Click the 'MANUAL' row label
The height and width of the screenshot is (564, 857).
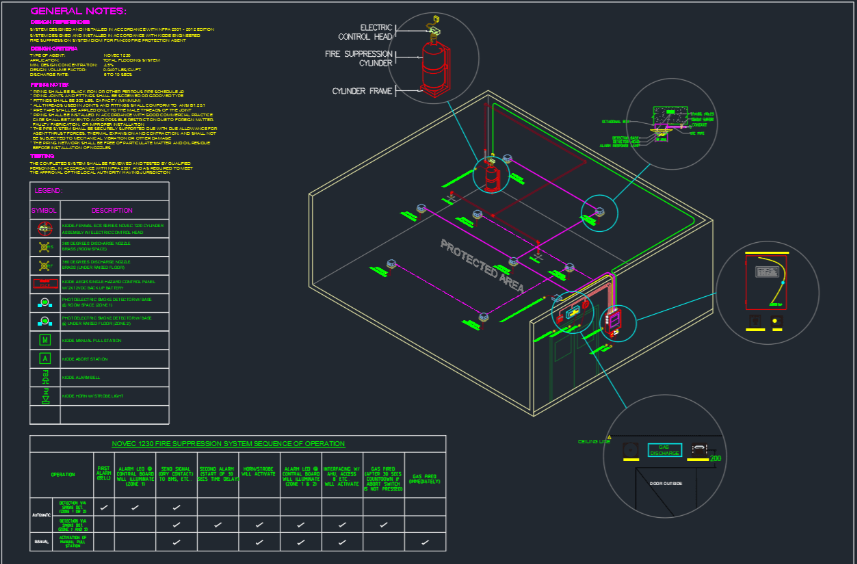tap(42, 542)
